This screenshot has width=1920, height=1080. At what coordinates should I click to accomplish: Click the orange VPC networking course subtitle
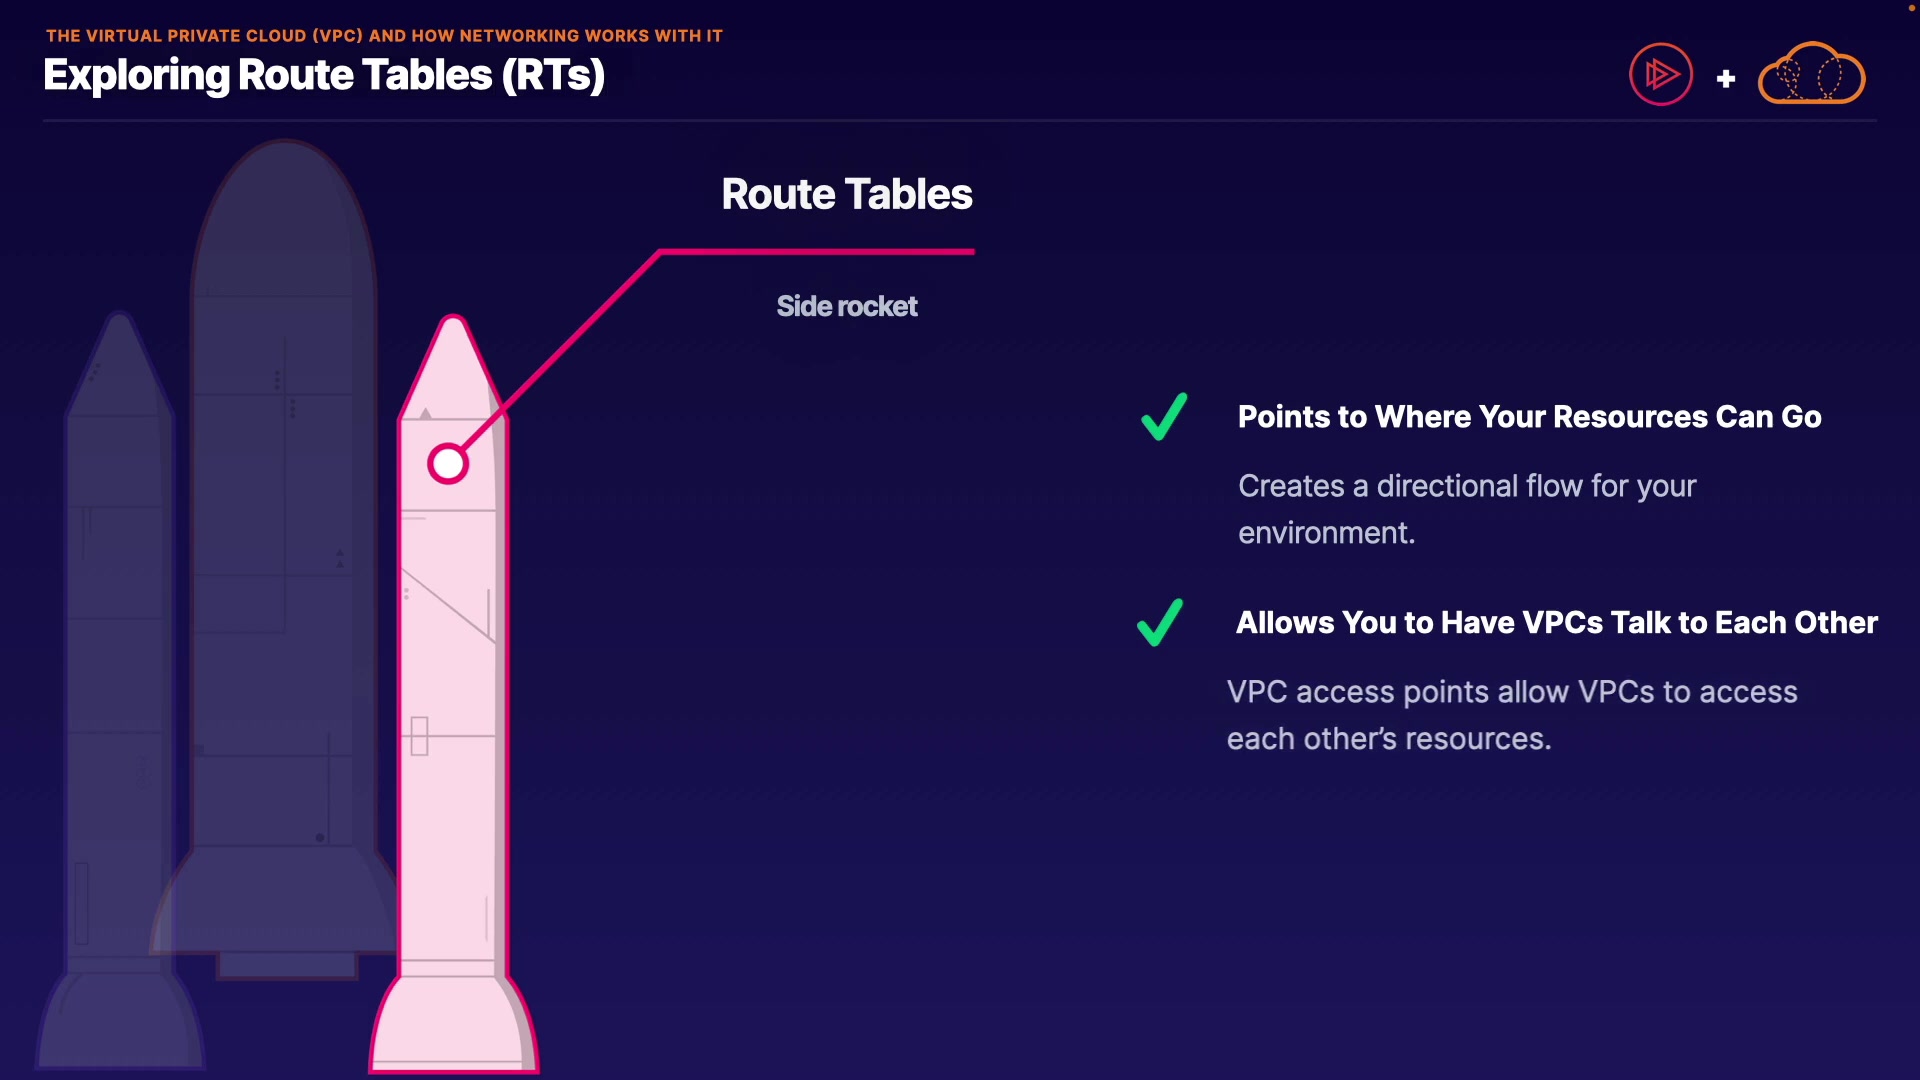(x=384, y=36)
